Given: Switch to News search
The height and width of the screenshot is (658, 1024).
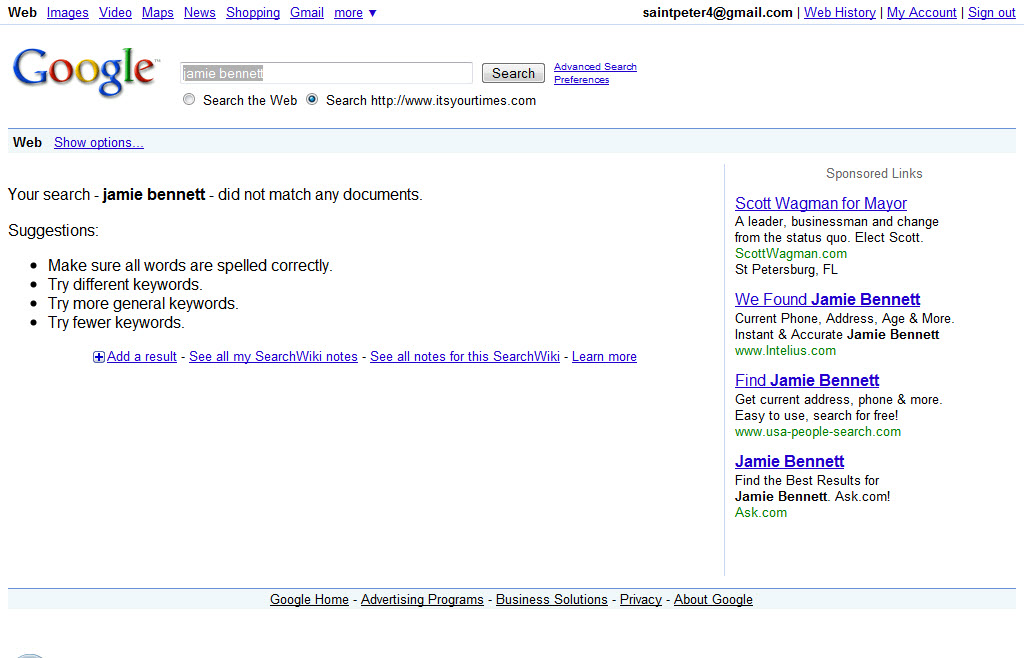Looking at the screenshot, I should 199,12.
